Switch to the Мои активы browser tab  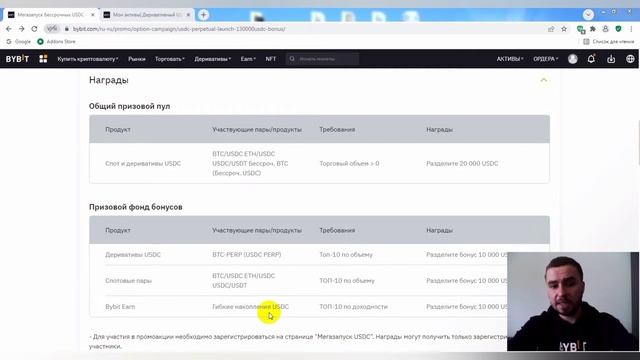147,15
